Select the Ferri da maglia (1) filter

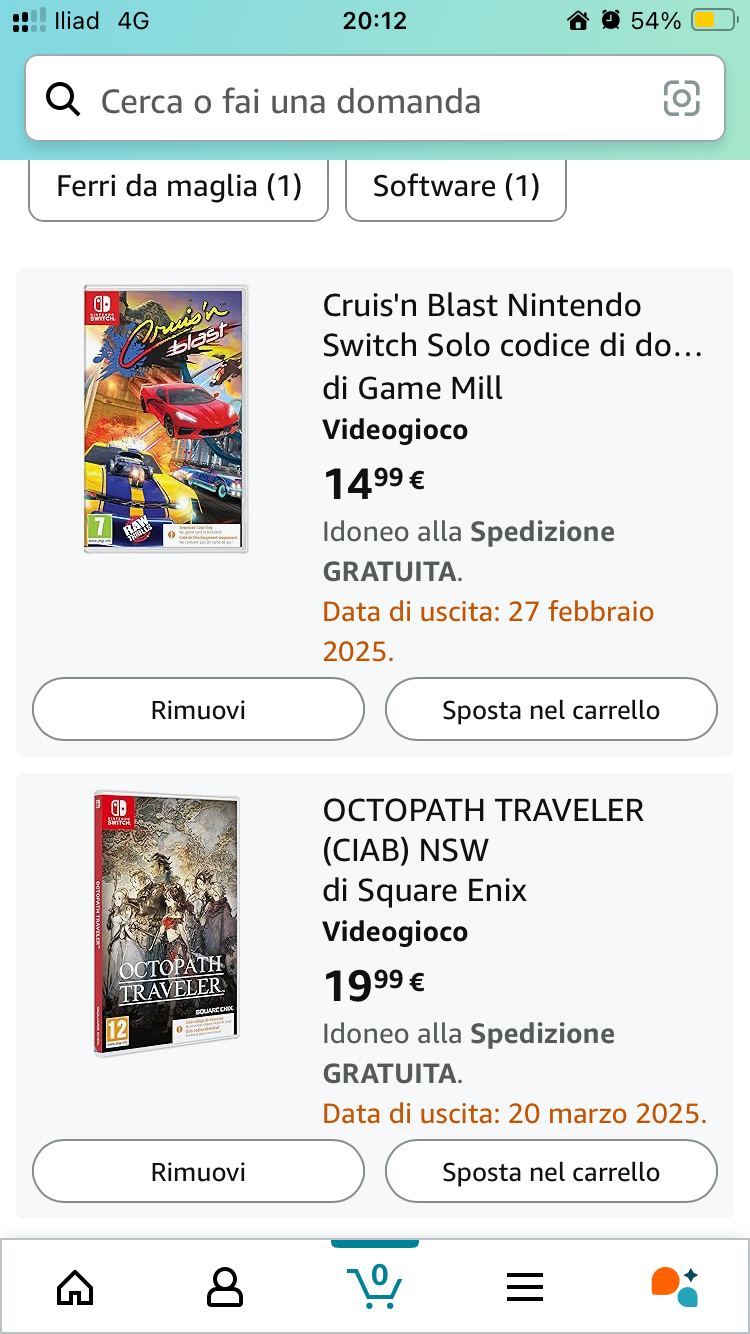pos(179,186)
